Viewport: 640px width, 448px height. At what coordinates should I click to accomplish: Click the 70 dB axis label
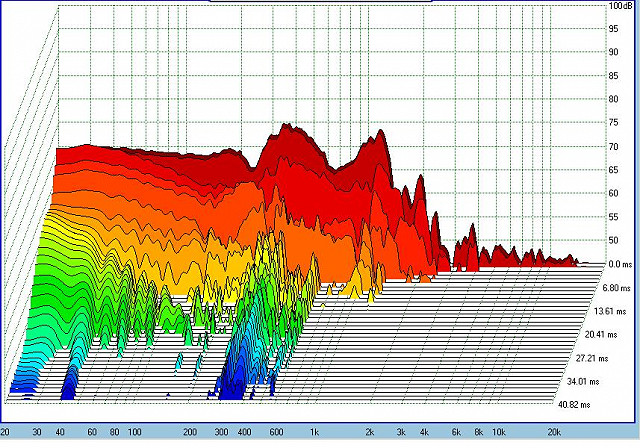(613, 146)
